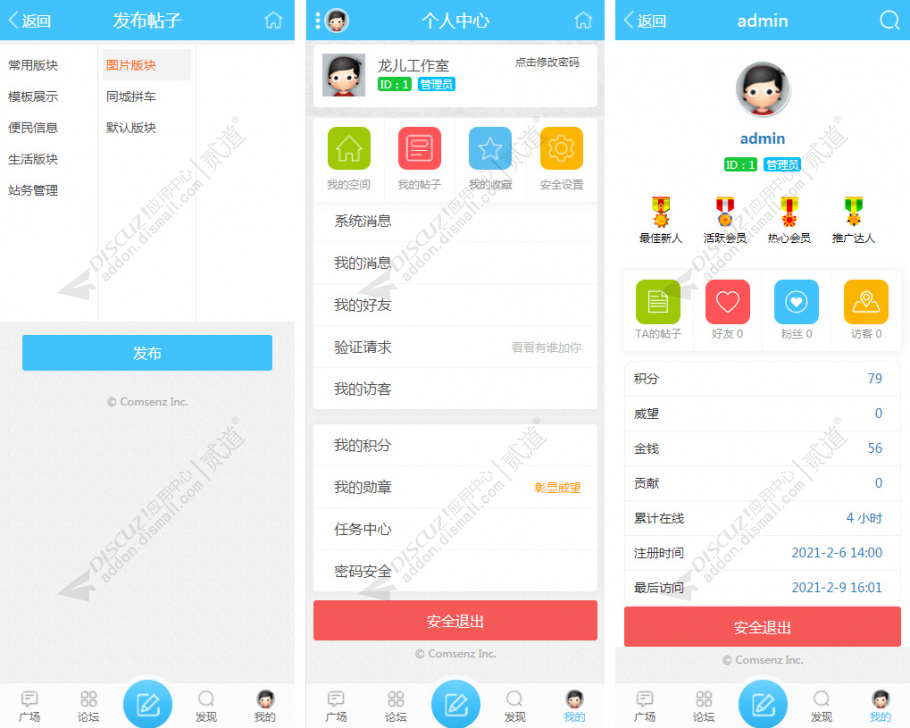Viewport: 910px width, 728px height.
Task: Open 粉丝 0 blue heart icon
Action: 796,302
